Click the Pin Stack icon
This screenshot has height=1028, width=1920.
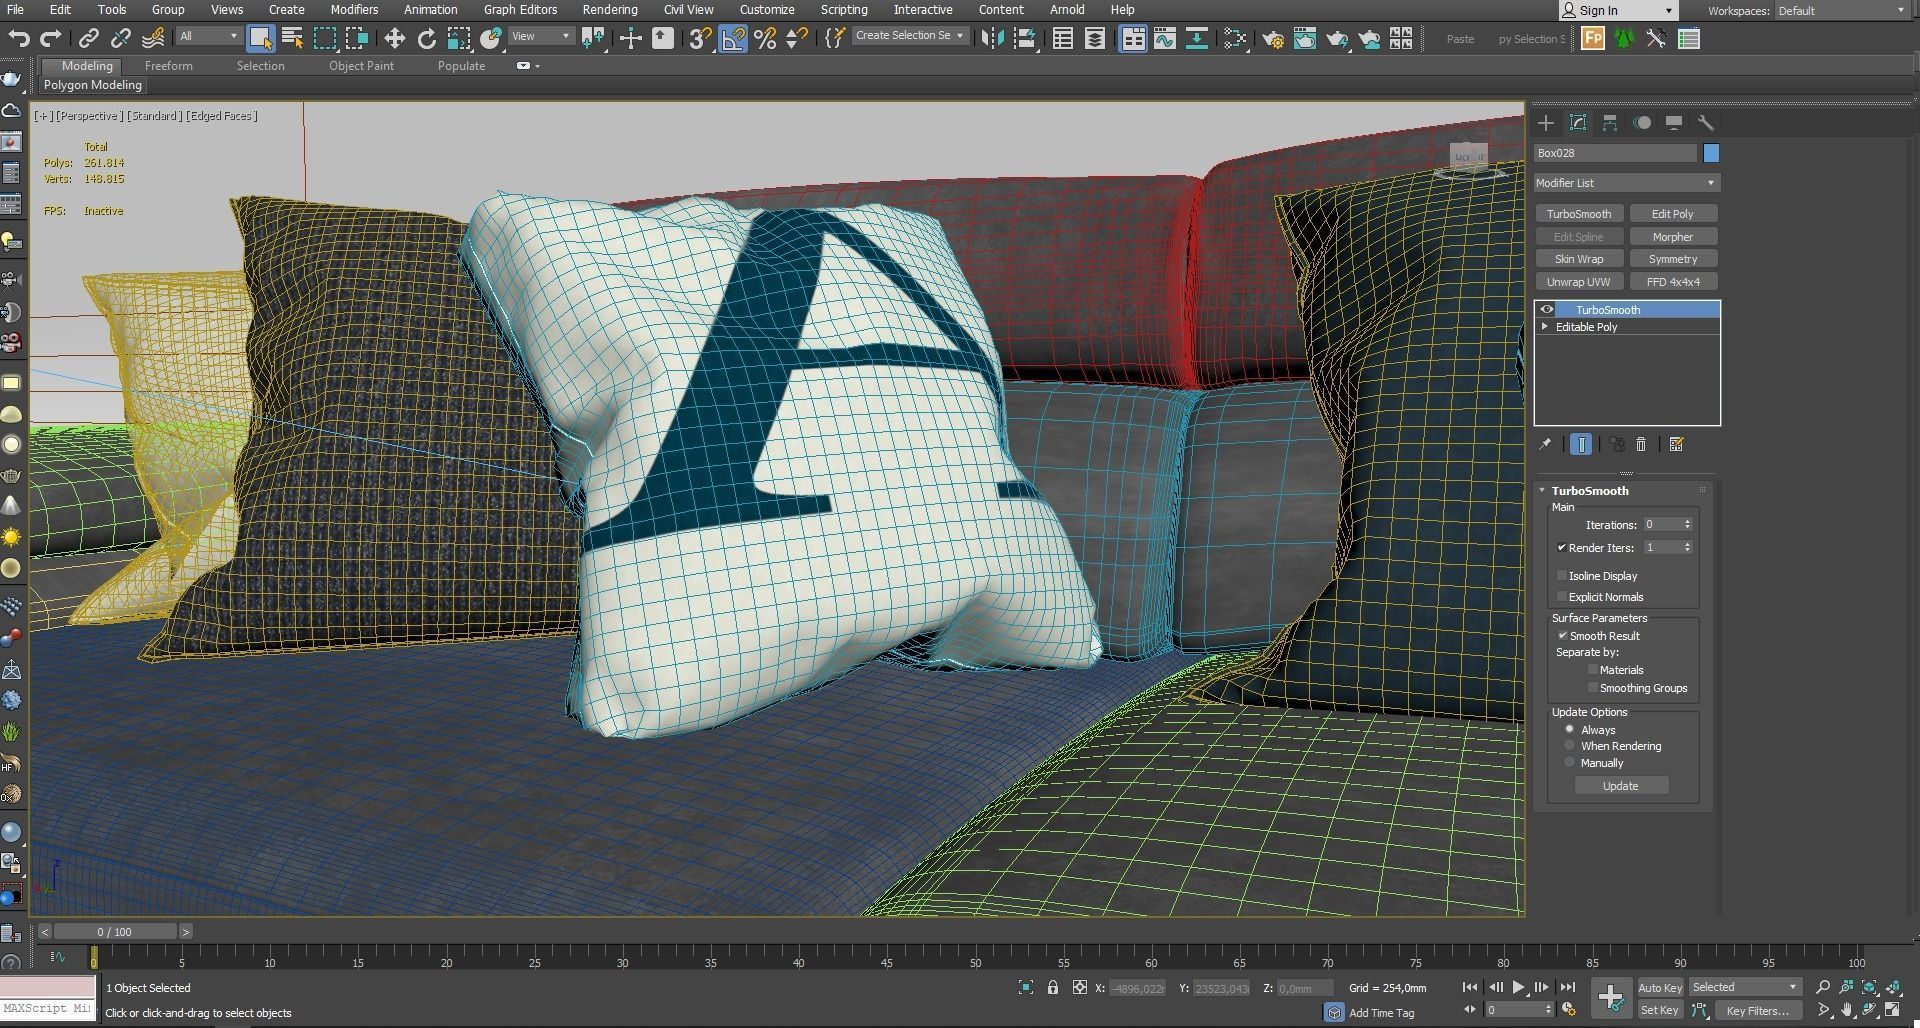[1545, 444]
